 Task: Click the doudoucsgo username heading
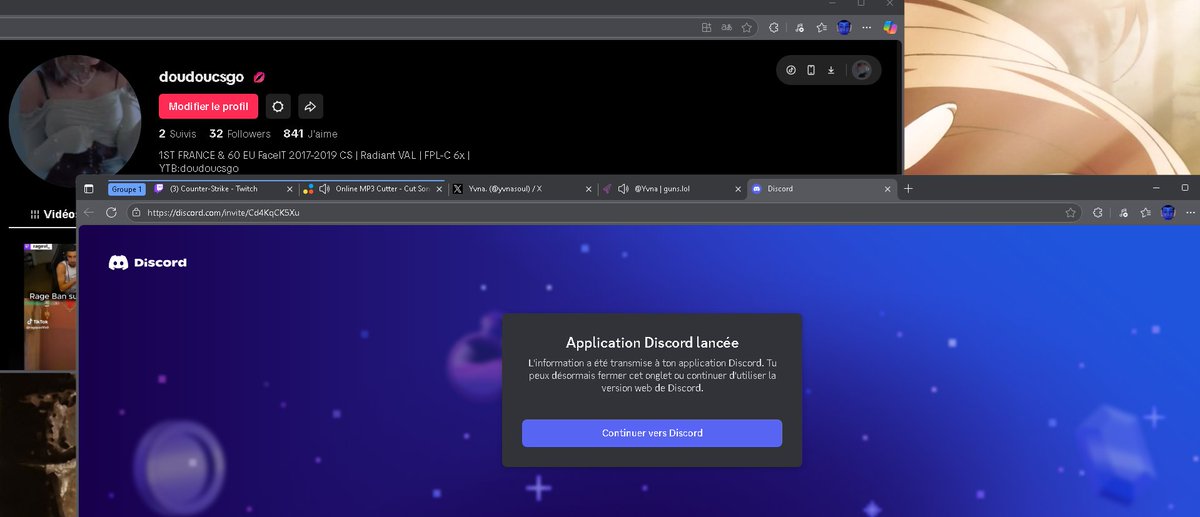[x=203, y=77]
